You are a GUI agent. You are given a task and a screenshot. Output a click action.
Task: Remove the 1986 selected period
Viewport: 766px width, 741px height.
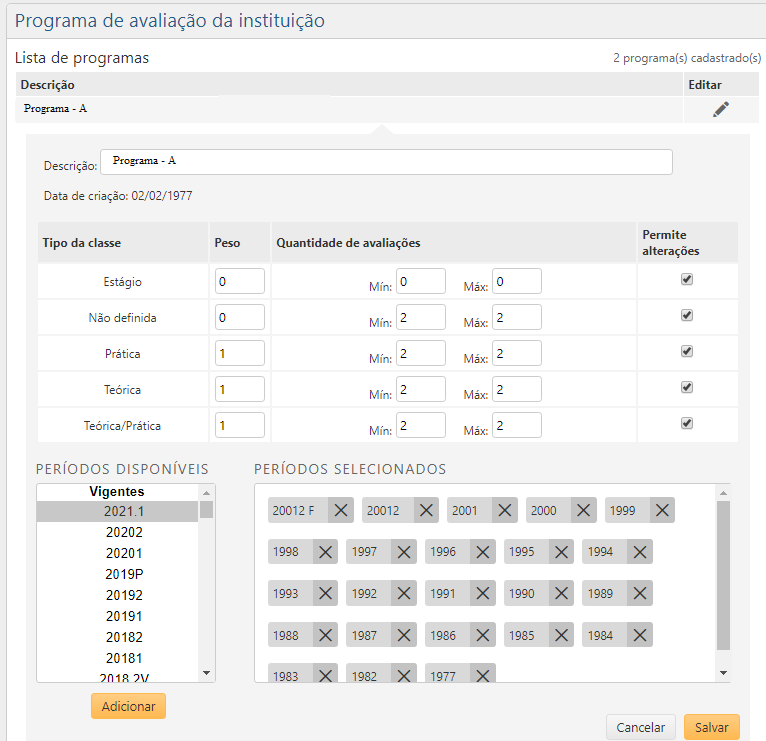click(483, 635)
